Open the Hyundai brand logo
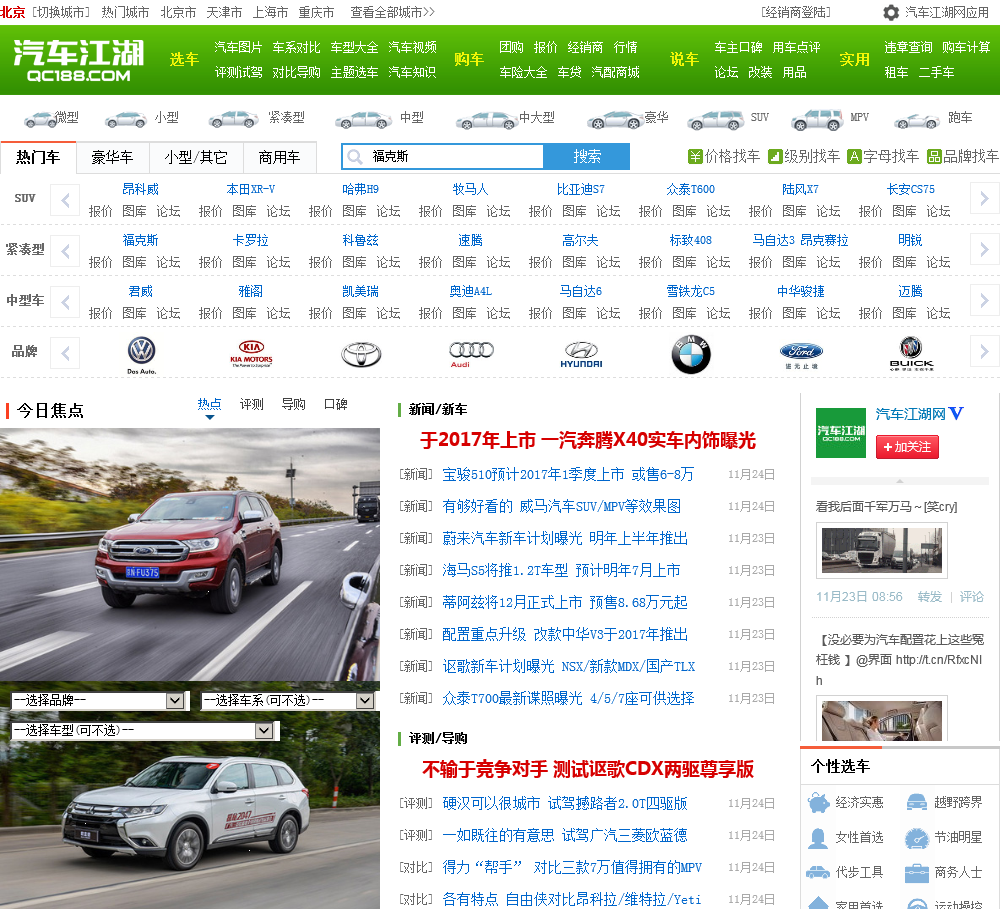The height and width of the screenshot is (909, 1000). 581,354
